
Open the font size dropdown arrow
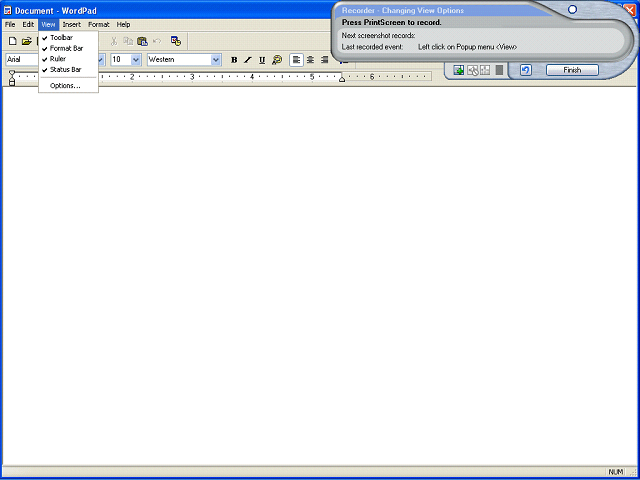point(136,60)
